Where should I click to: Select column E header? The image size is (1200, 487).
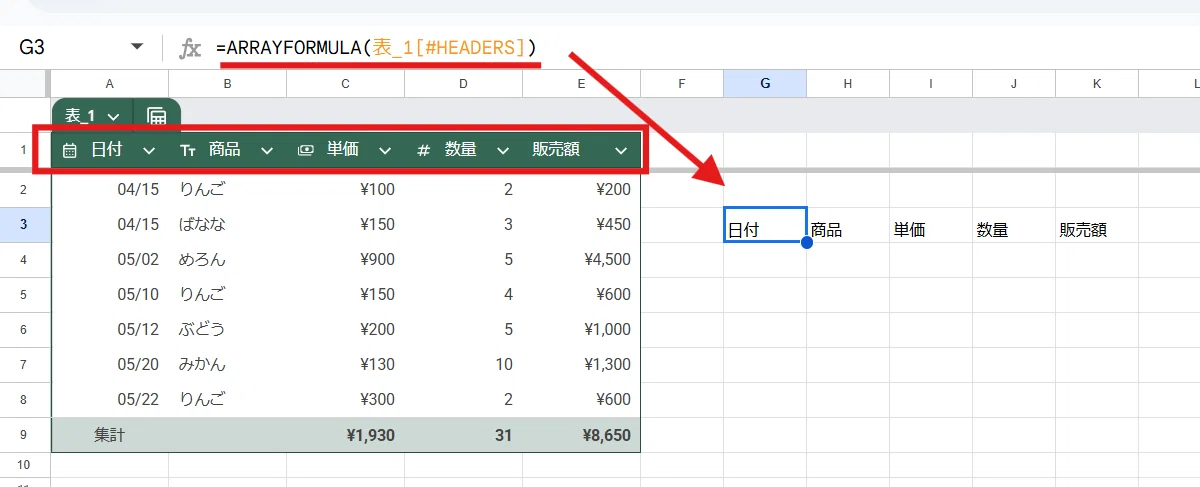click(x=582, y=84)
